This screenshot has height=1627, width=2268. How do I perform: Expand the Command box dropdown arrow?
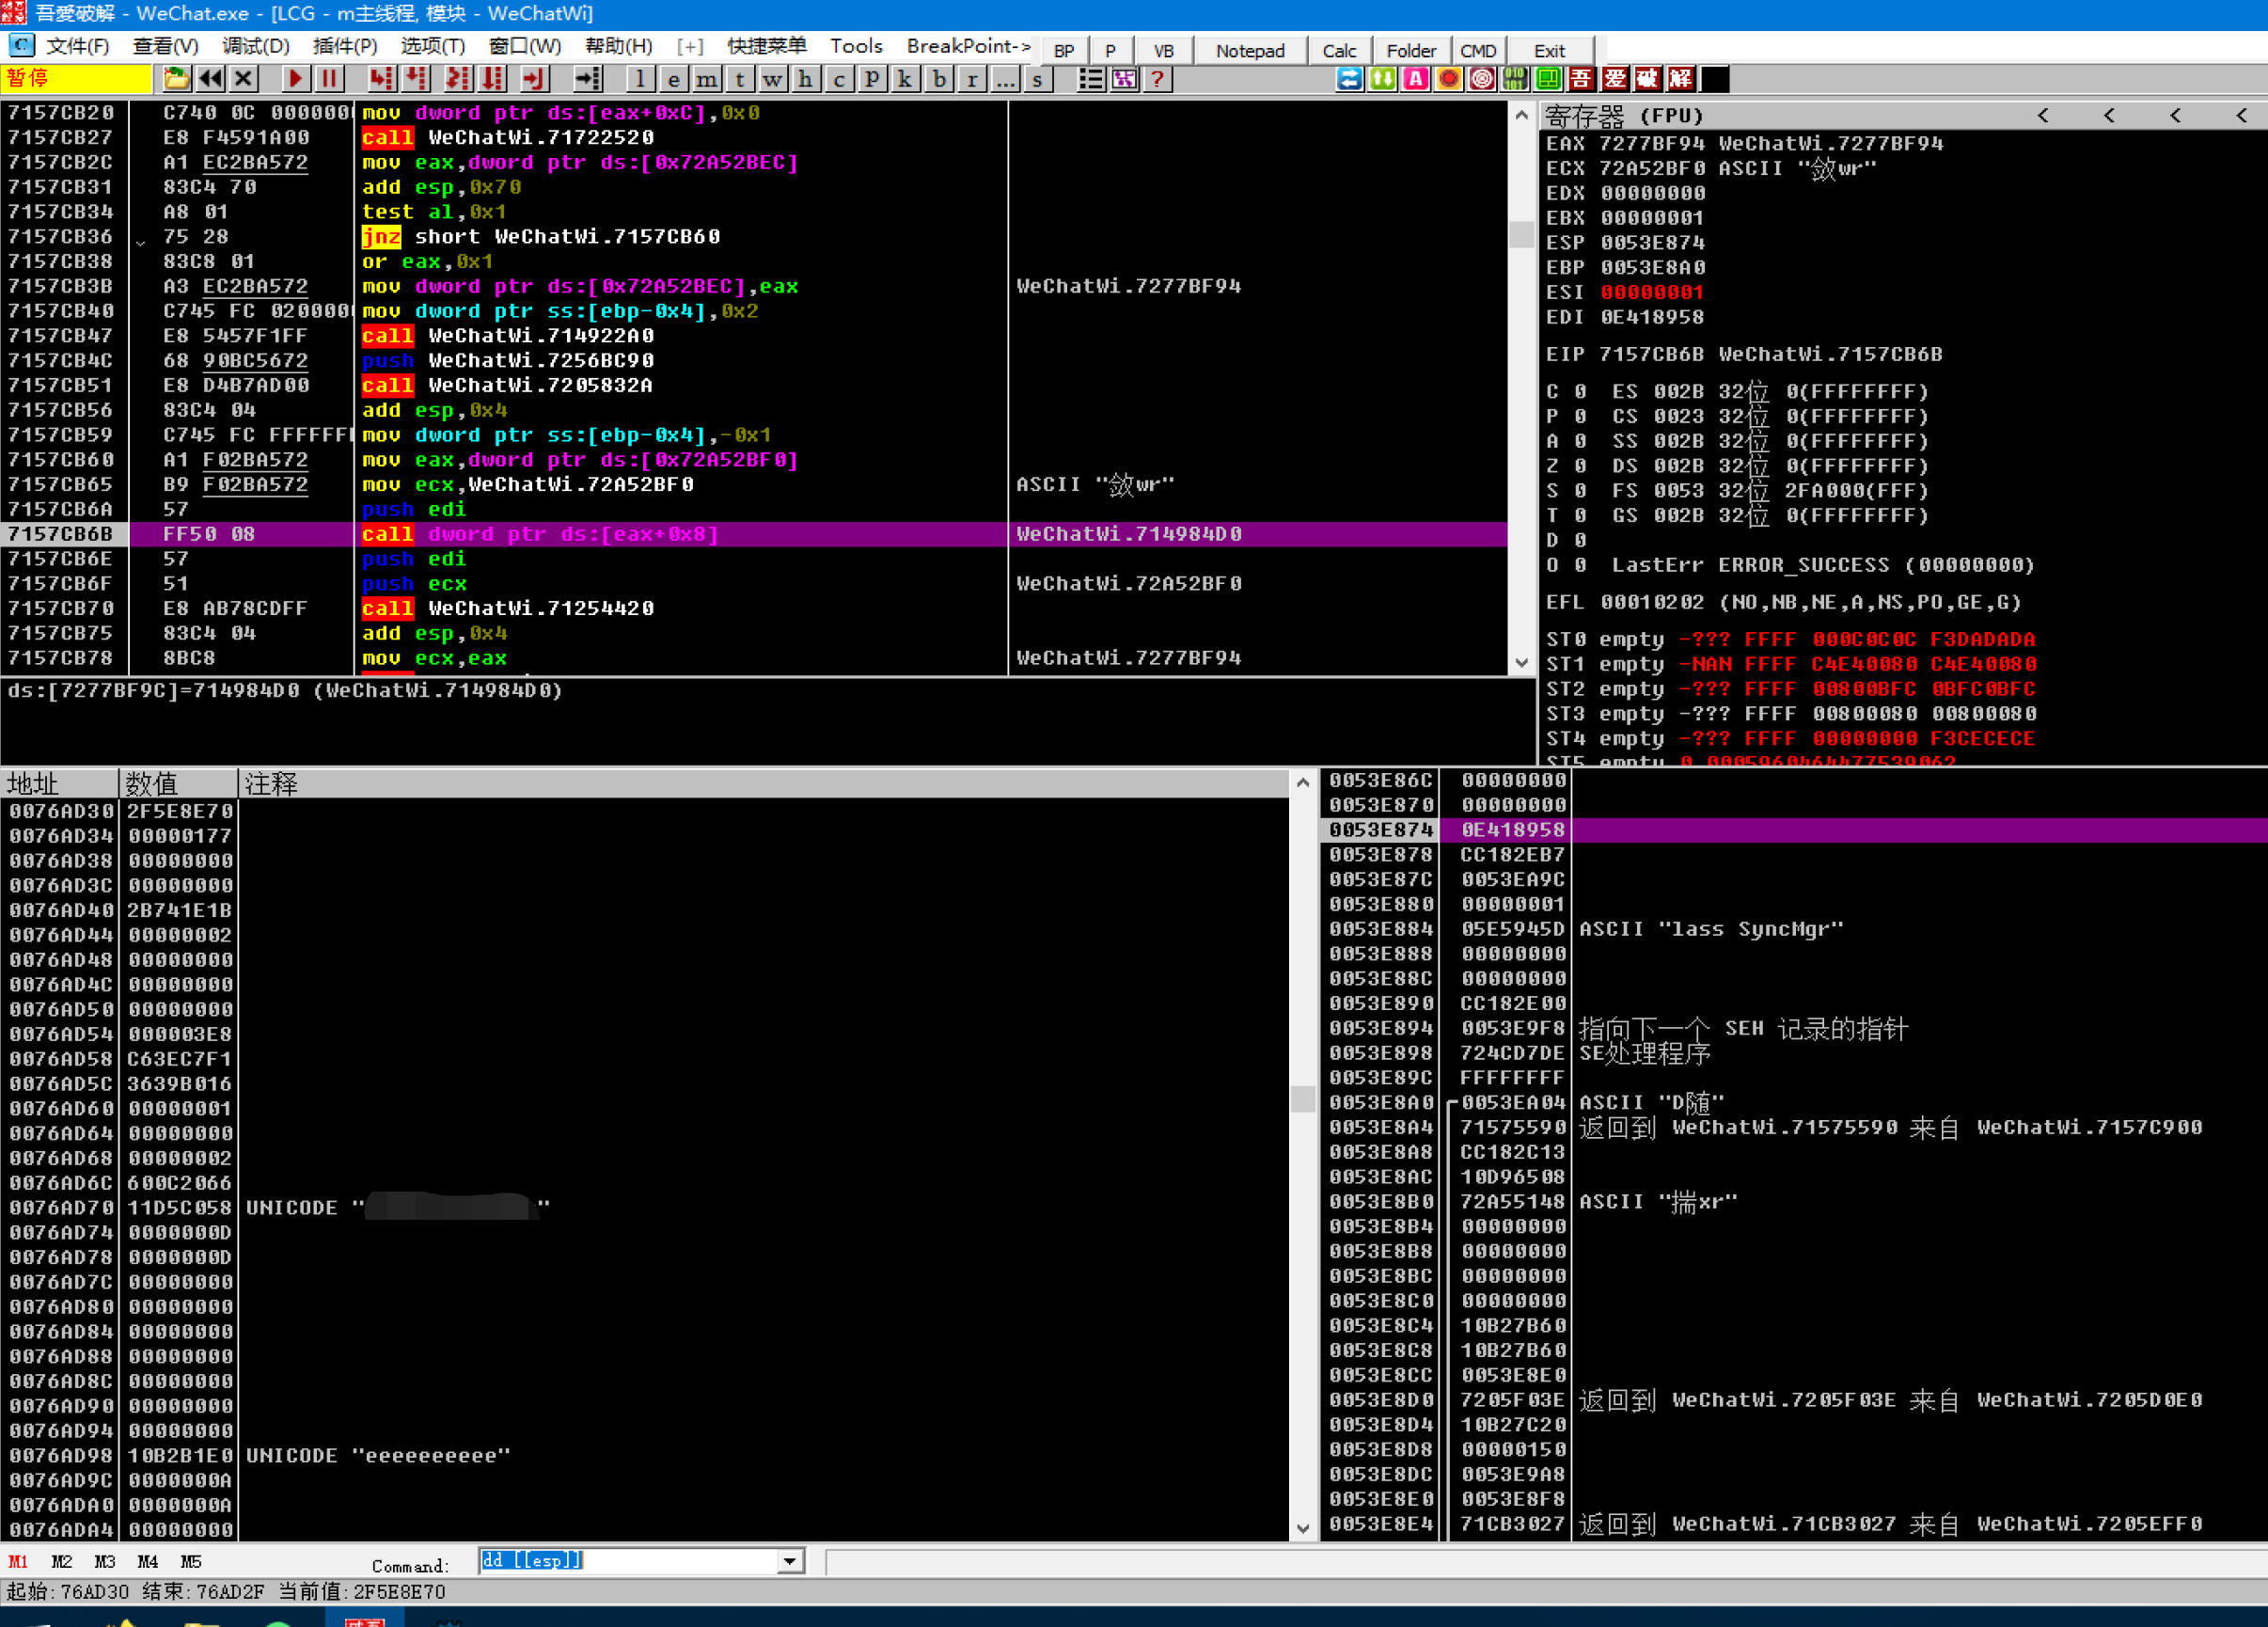click(791, 1560)
